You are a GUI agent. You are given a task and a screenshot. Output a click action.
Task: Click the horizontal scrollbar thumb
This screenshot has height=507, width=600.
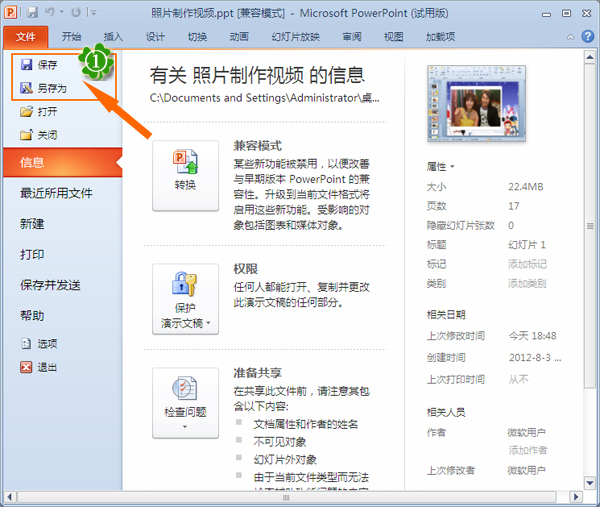pos(286,497)
